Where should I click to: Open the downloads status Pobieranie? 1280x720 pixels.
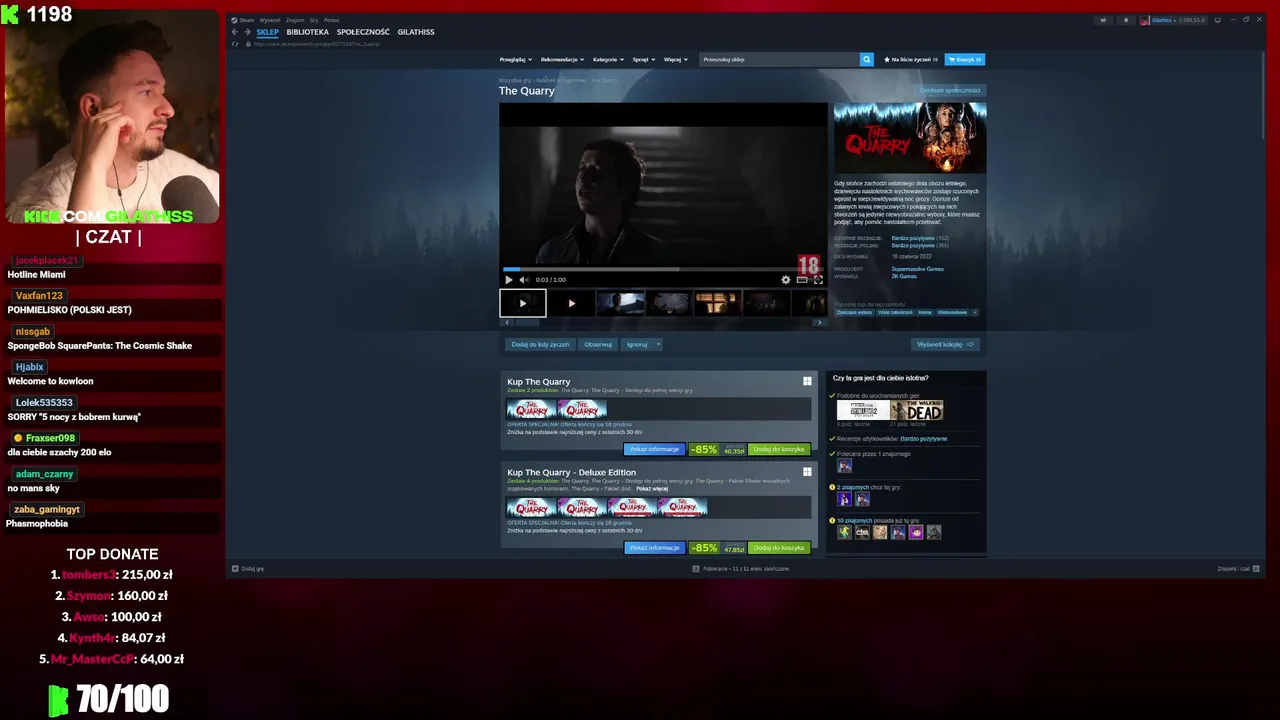point(740,569)
